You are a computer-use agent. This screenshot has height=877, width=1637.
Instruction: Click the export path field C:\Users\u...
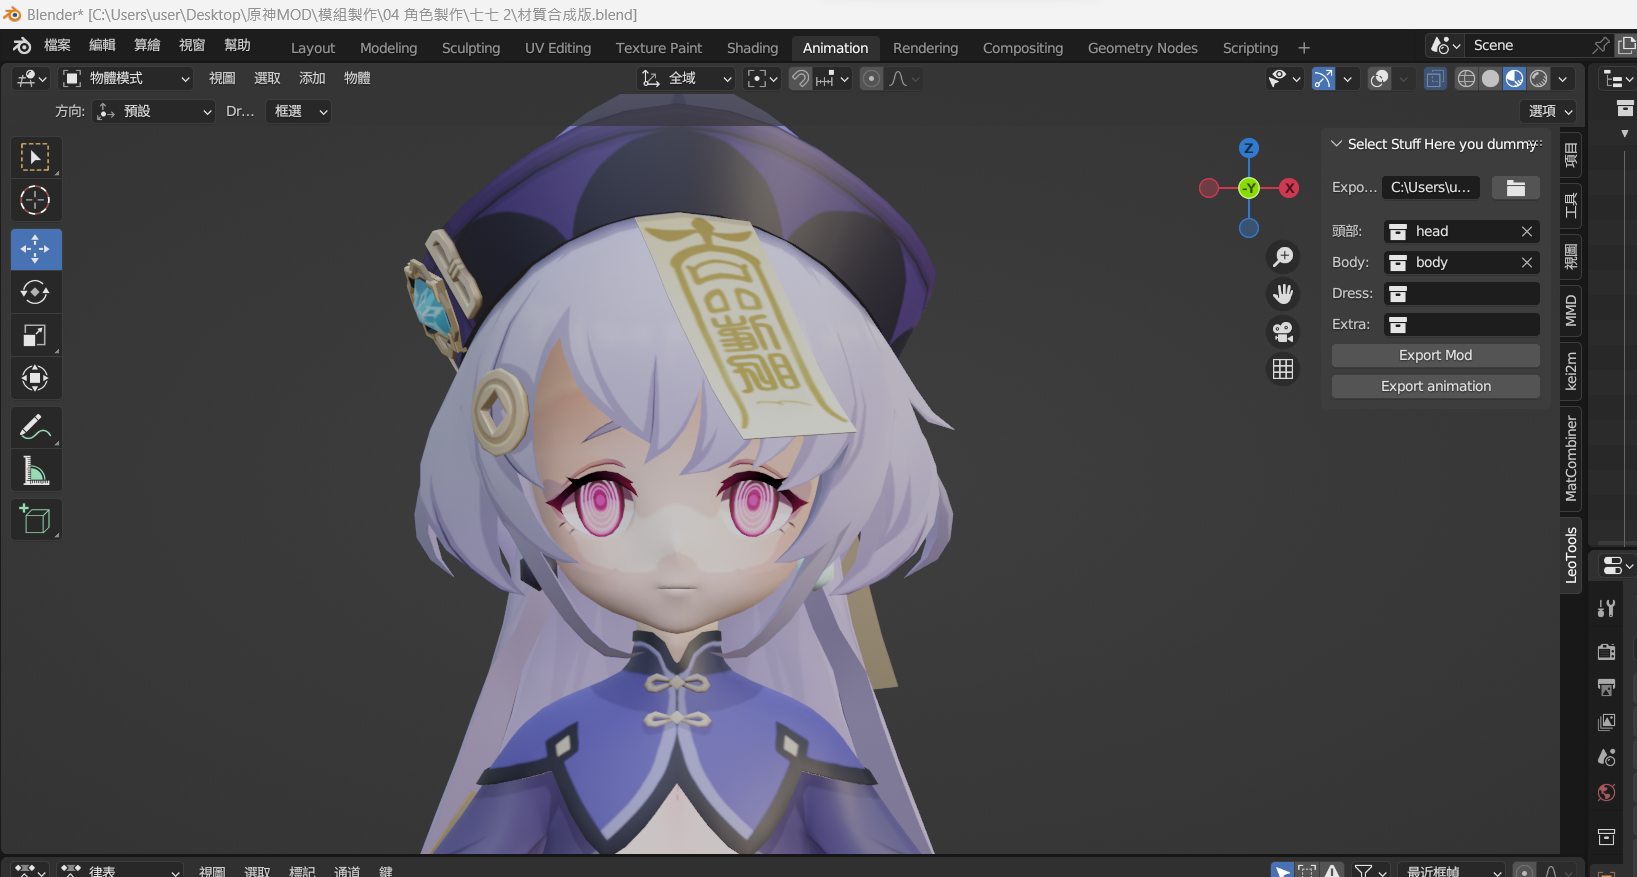(x=1431, y=187)
